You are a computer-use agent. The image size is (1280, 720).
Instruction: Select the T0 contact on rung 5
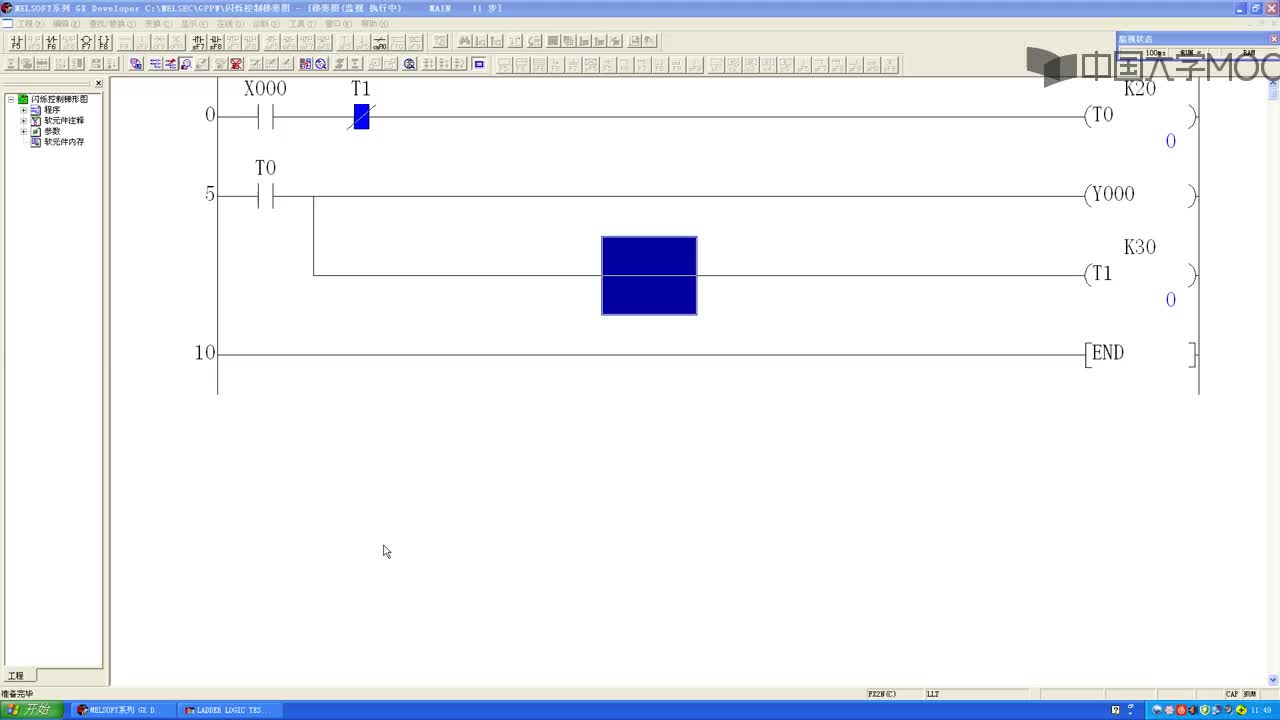pyautogui.click(x=265, y=196)
